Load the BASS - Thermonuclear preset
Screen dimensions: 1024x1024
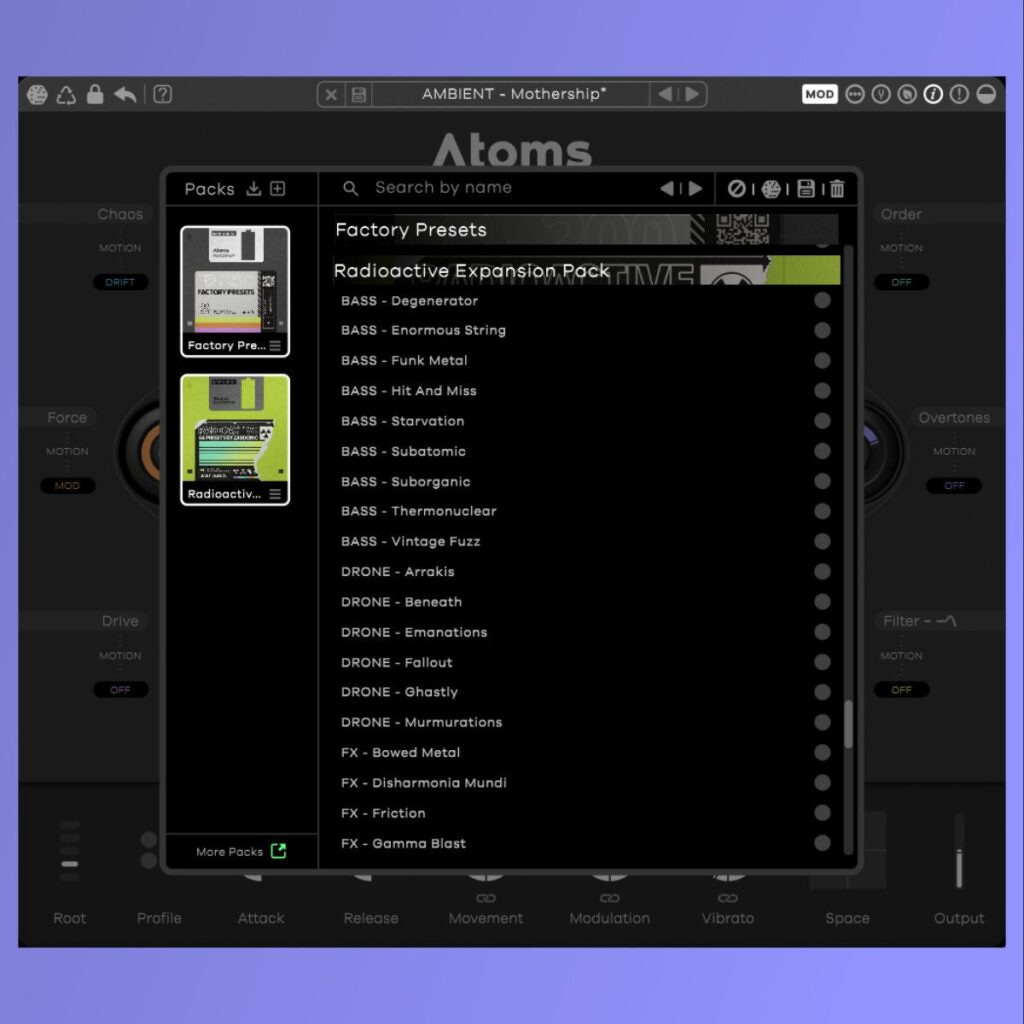coord(419,511)
